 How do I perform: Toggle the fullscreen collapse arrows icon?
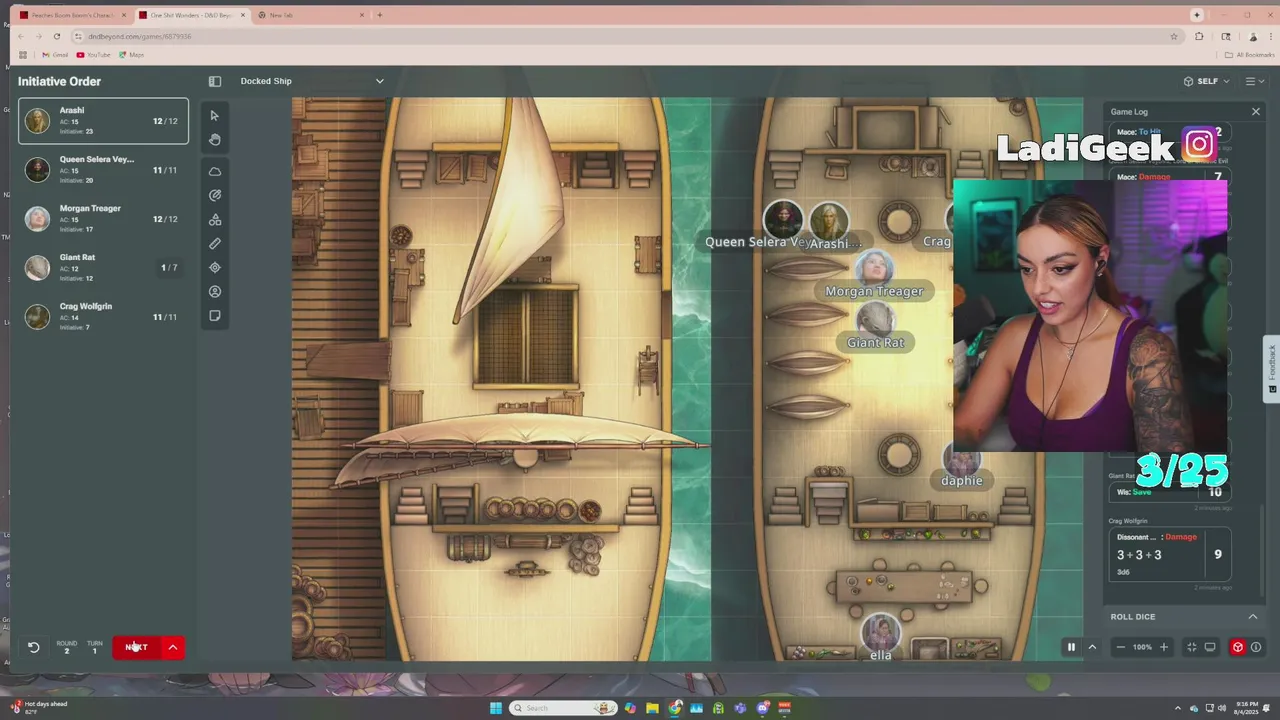click(1191, 647)
